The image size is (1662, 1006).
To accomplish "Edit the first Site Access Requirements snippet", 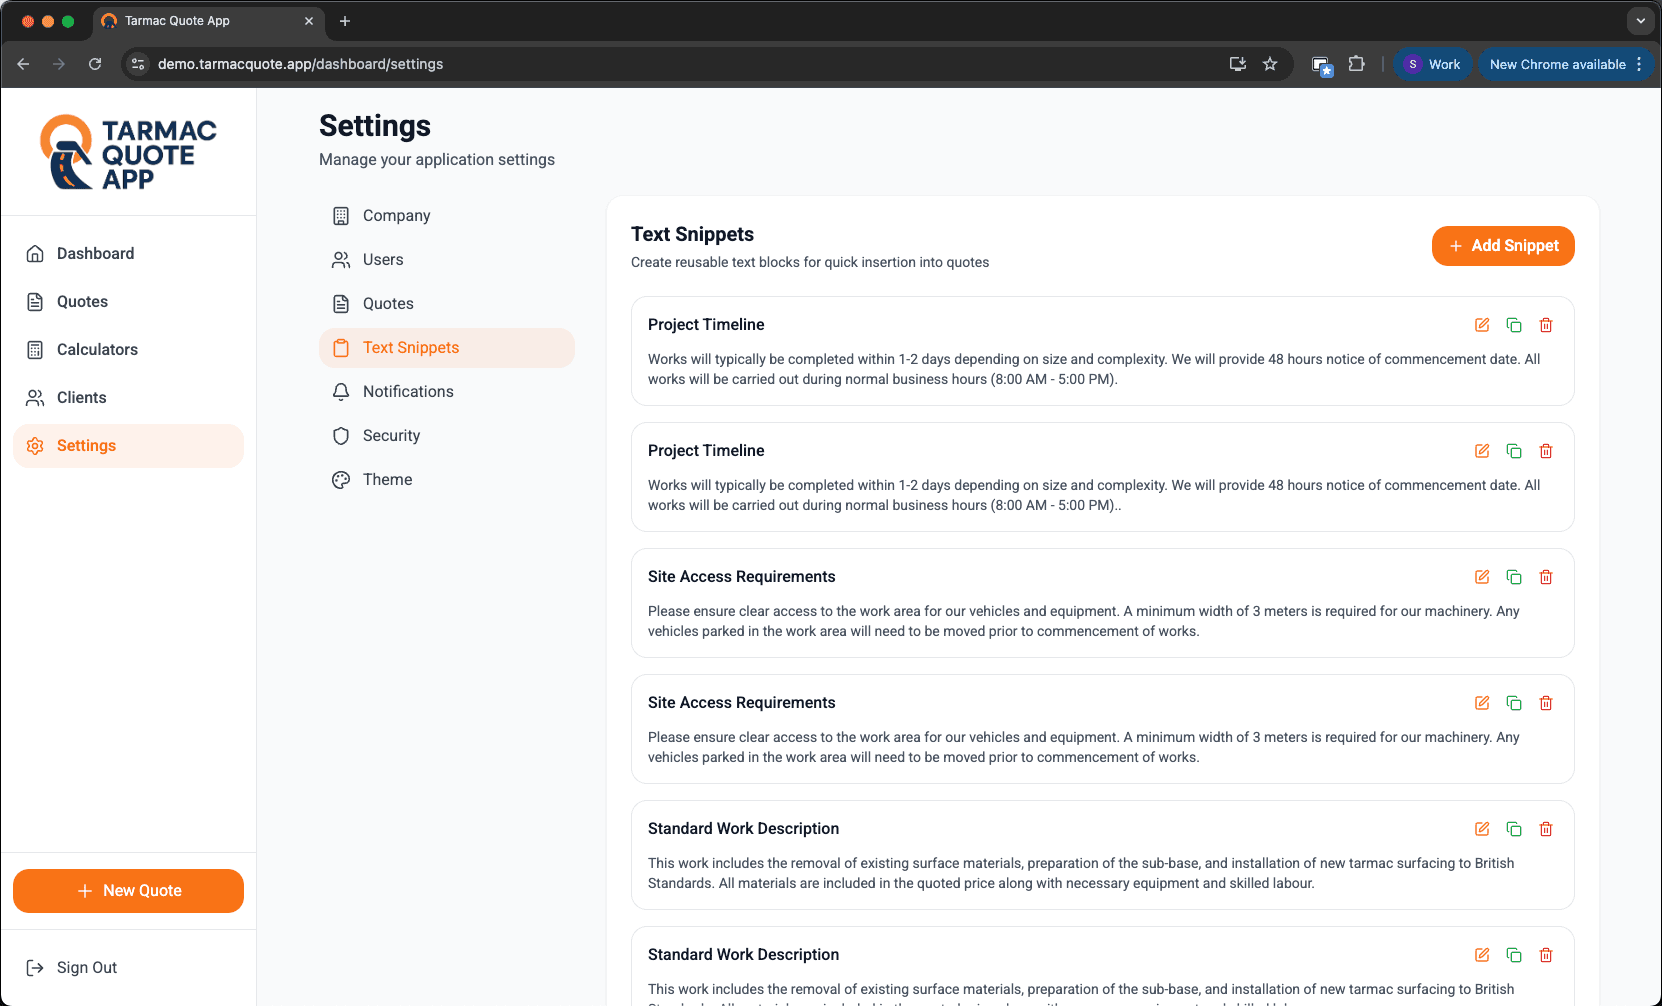I will (x=1482, y=577).
